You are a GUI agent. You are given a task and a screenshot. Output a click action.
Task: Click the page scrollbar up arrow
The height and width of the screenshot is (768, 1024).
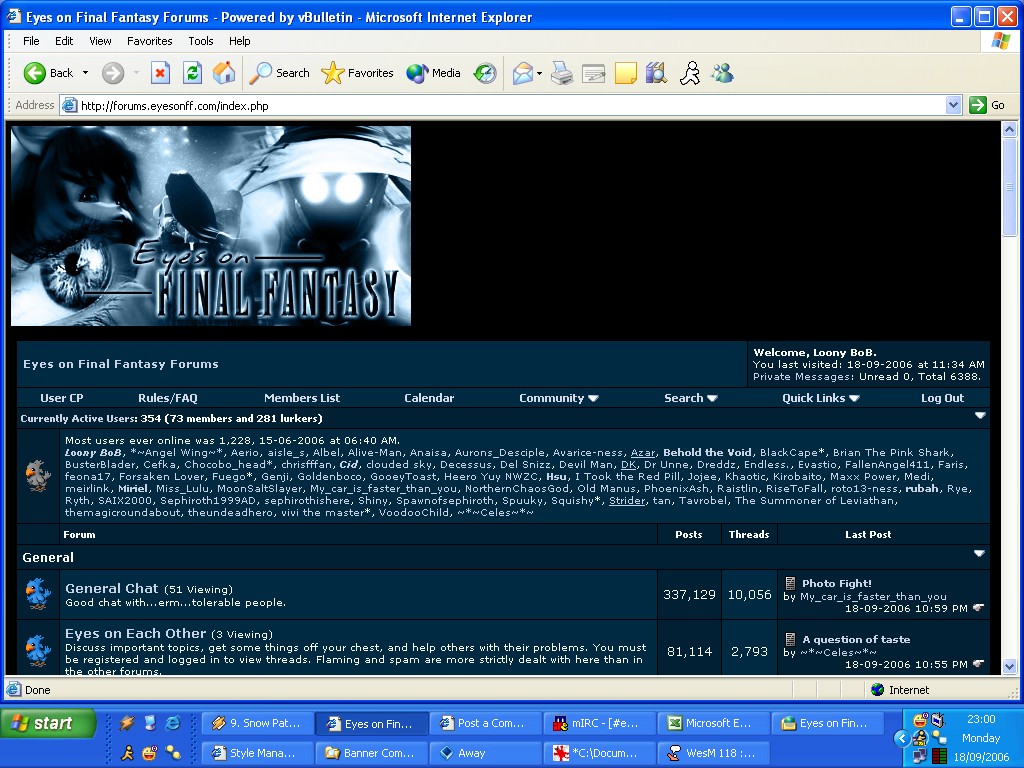coord(1009,129)
